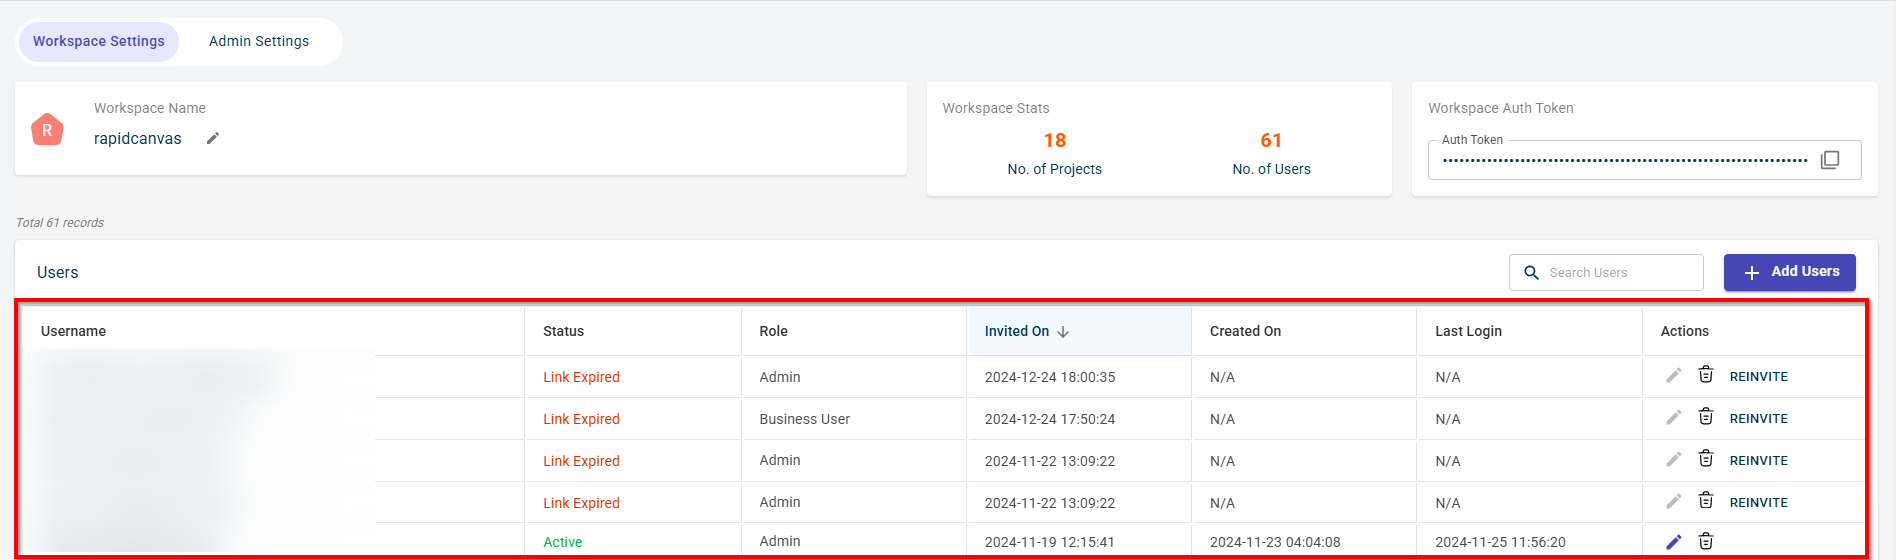This screenshot has height=560, width=1896.
Task: Reinvite the Business User
Action: [x=1758, y=419]
